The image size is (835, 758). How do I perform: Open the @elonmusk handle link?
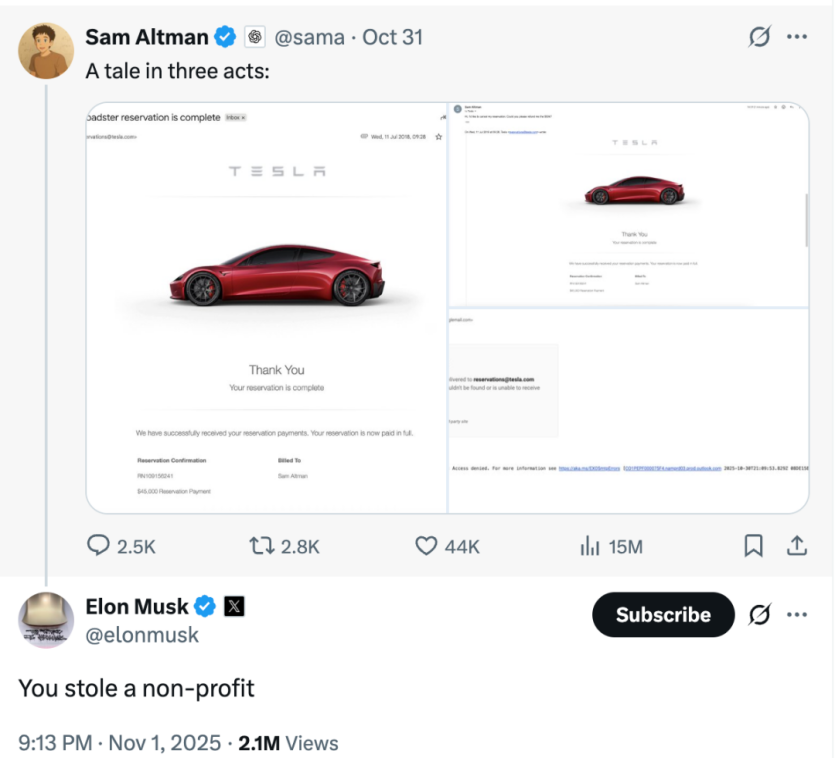click(142, 635)
